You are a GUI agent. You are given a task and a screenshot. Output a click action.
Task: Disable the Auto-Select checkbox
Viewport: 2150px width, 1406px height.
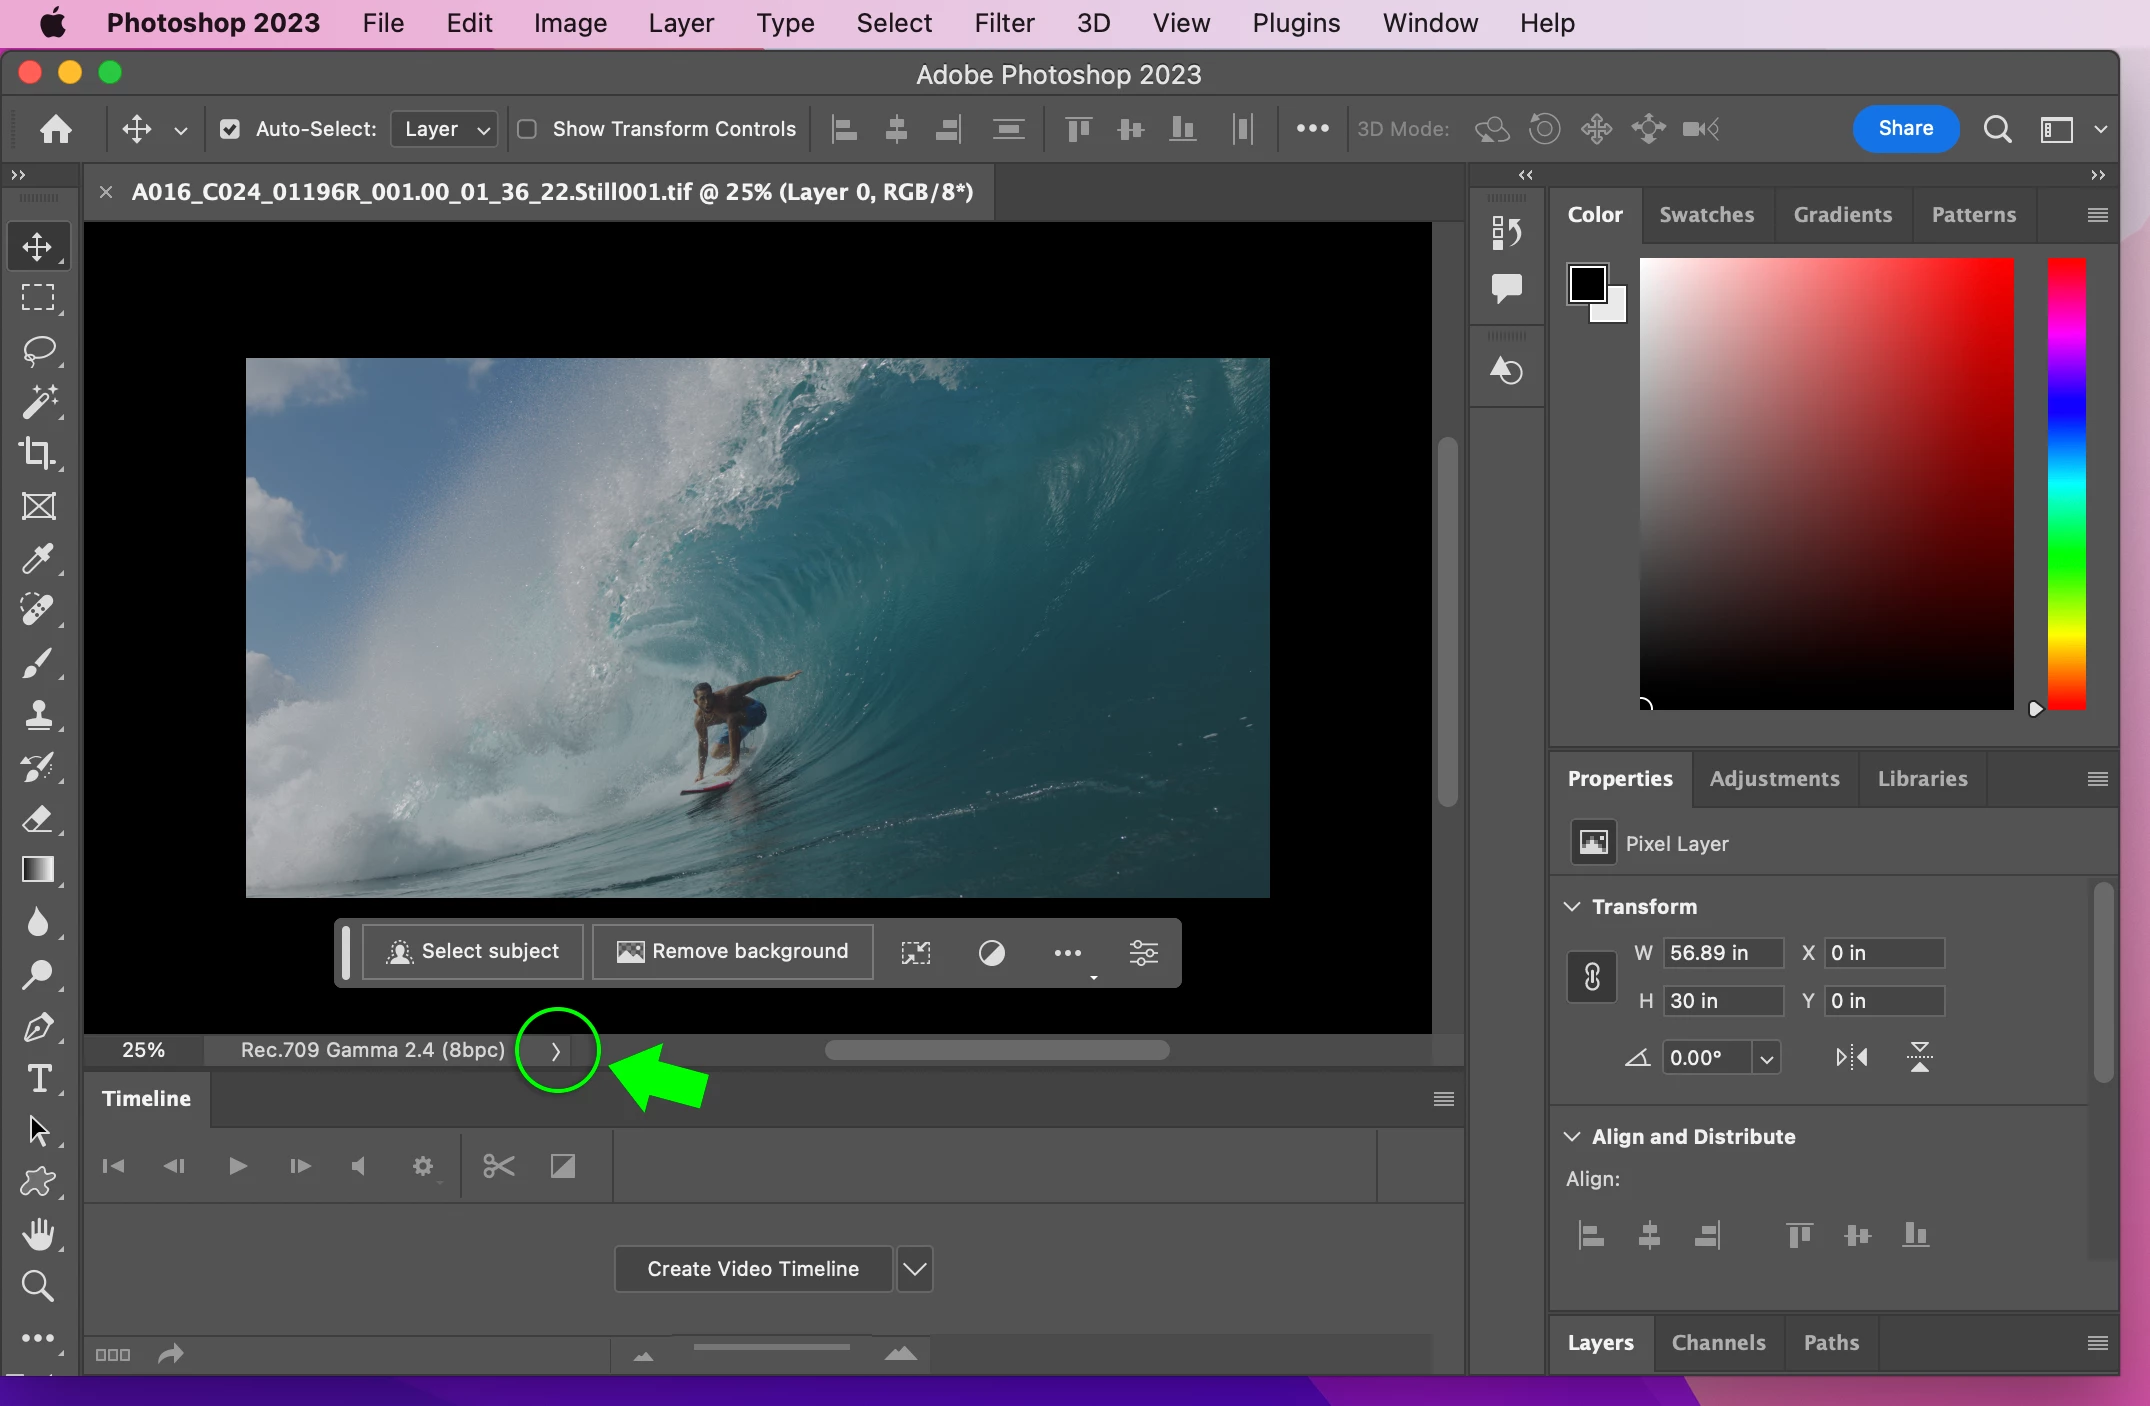230,129
